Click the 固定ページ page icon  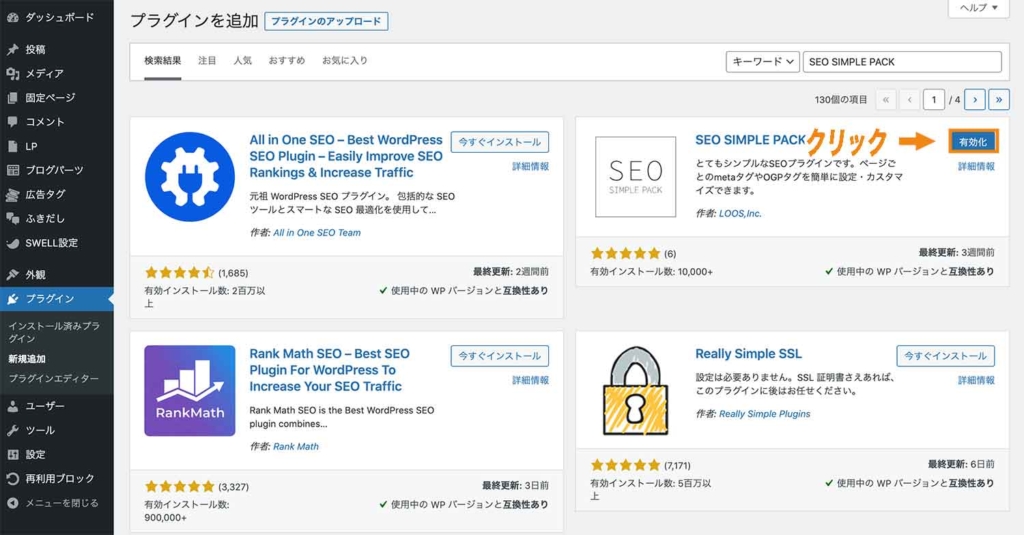12,98
